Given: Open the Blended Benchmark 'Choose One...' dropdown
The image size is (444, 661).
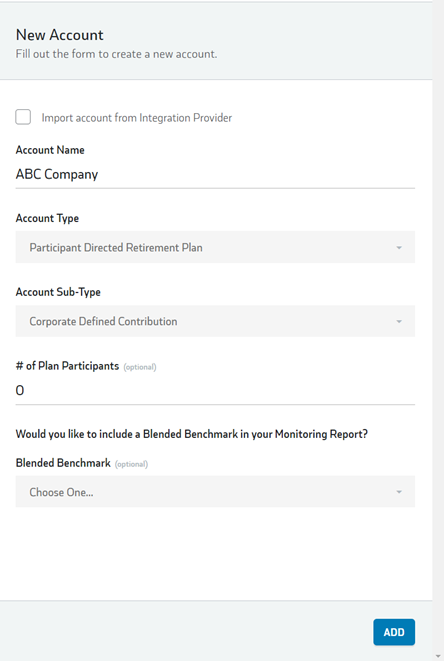Looking at the screenshot, I should coord(215,492).
